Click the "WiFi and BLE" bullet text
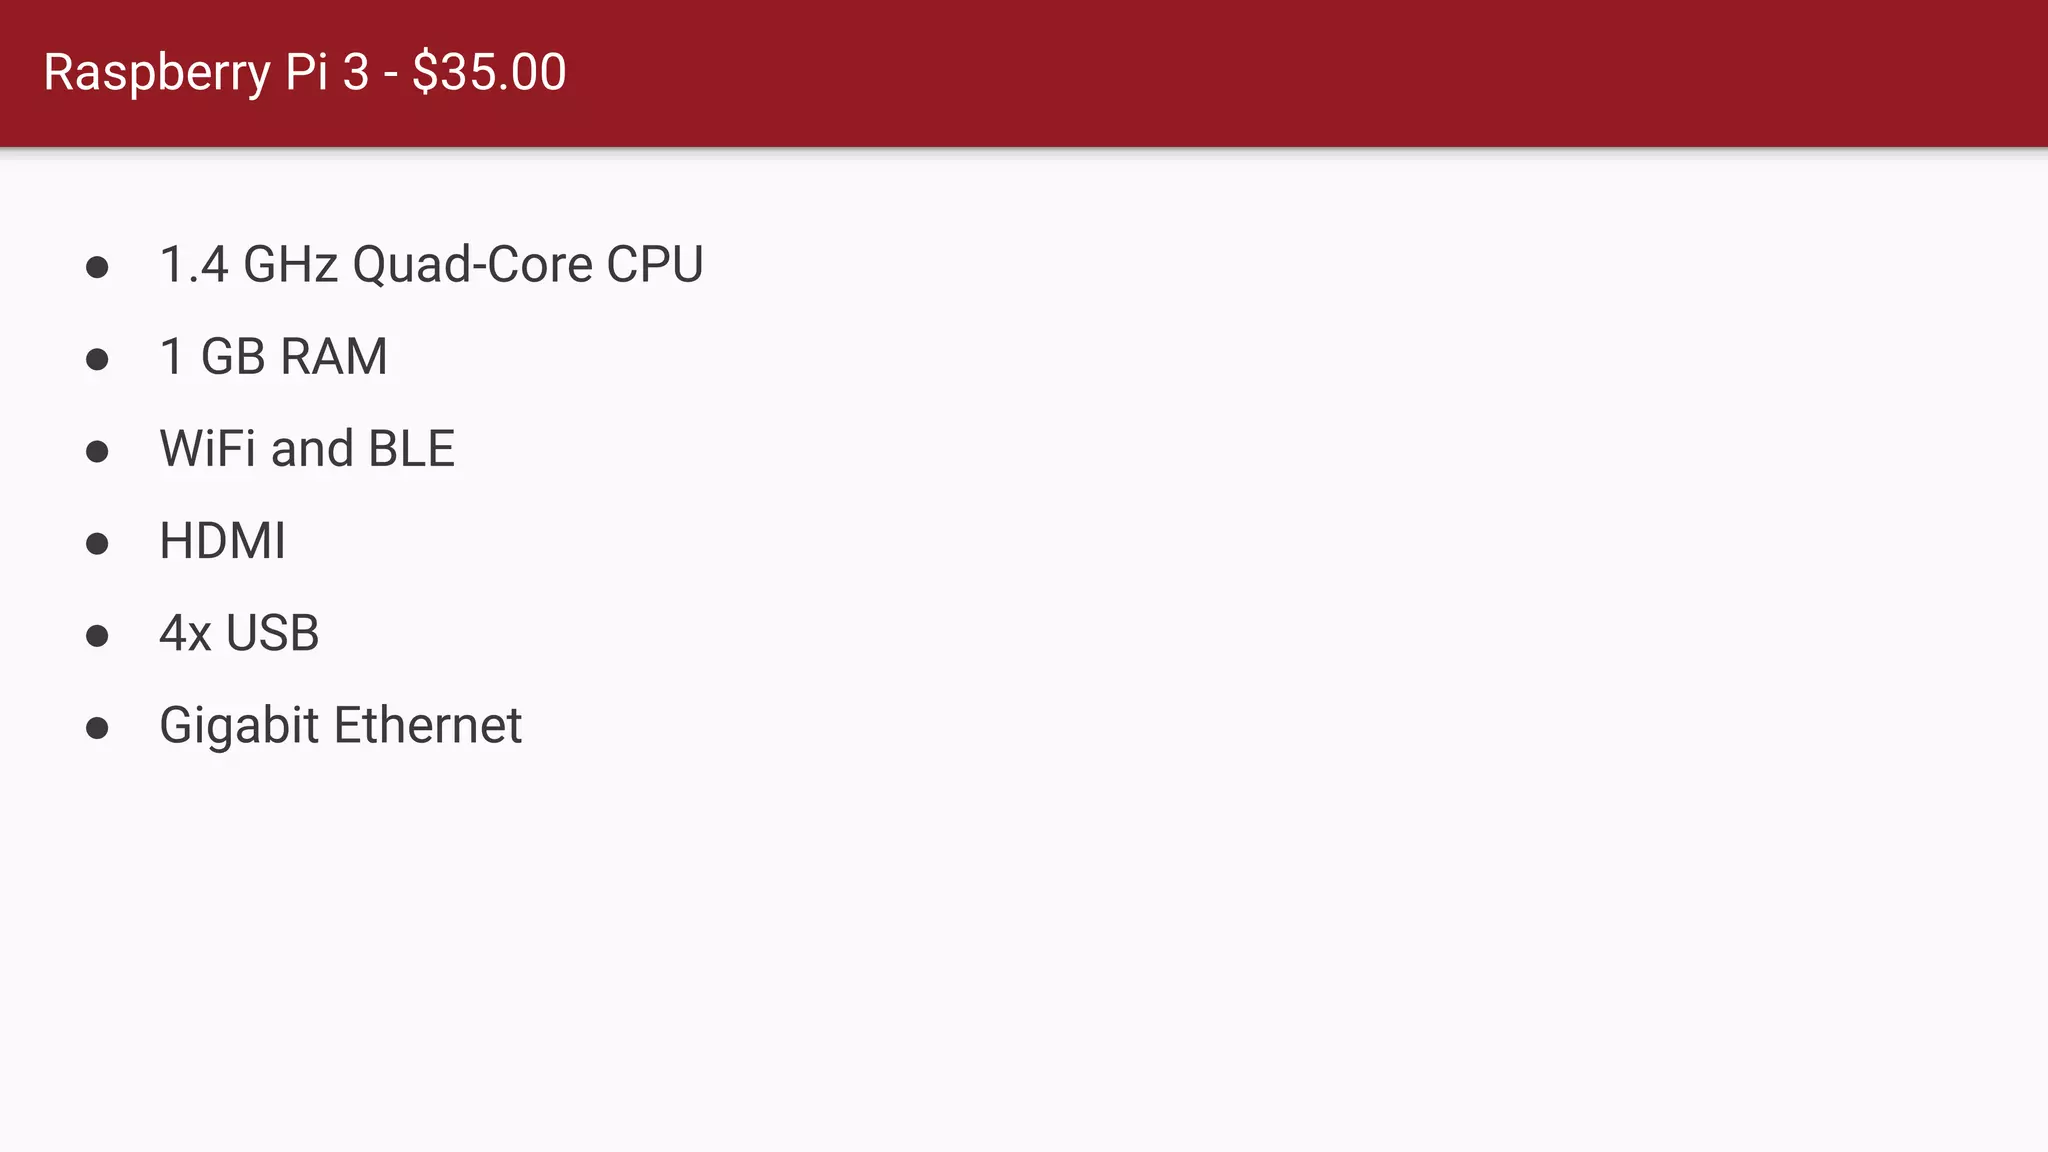Viewport: 2048px width, 1152px height. coord(307,449)
